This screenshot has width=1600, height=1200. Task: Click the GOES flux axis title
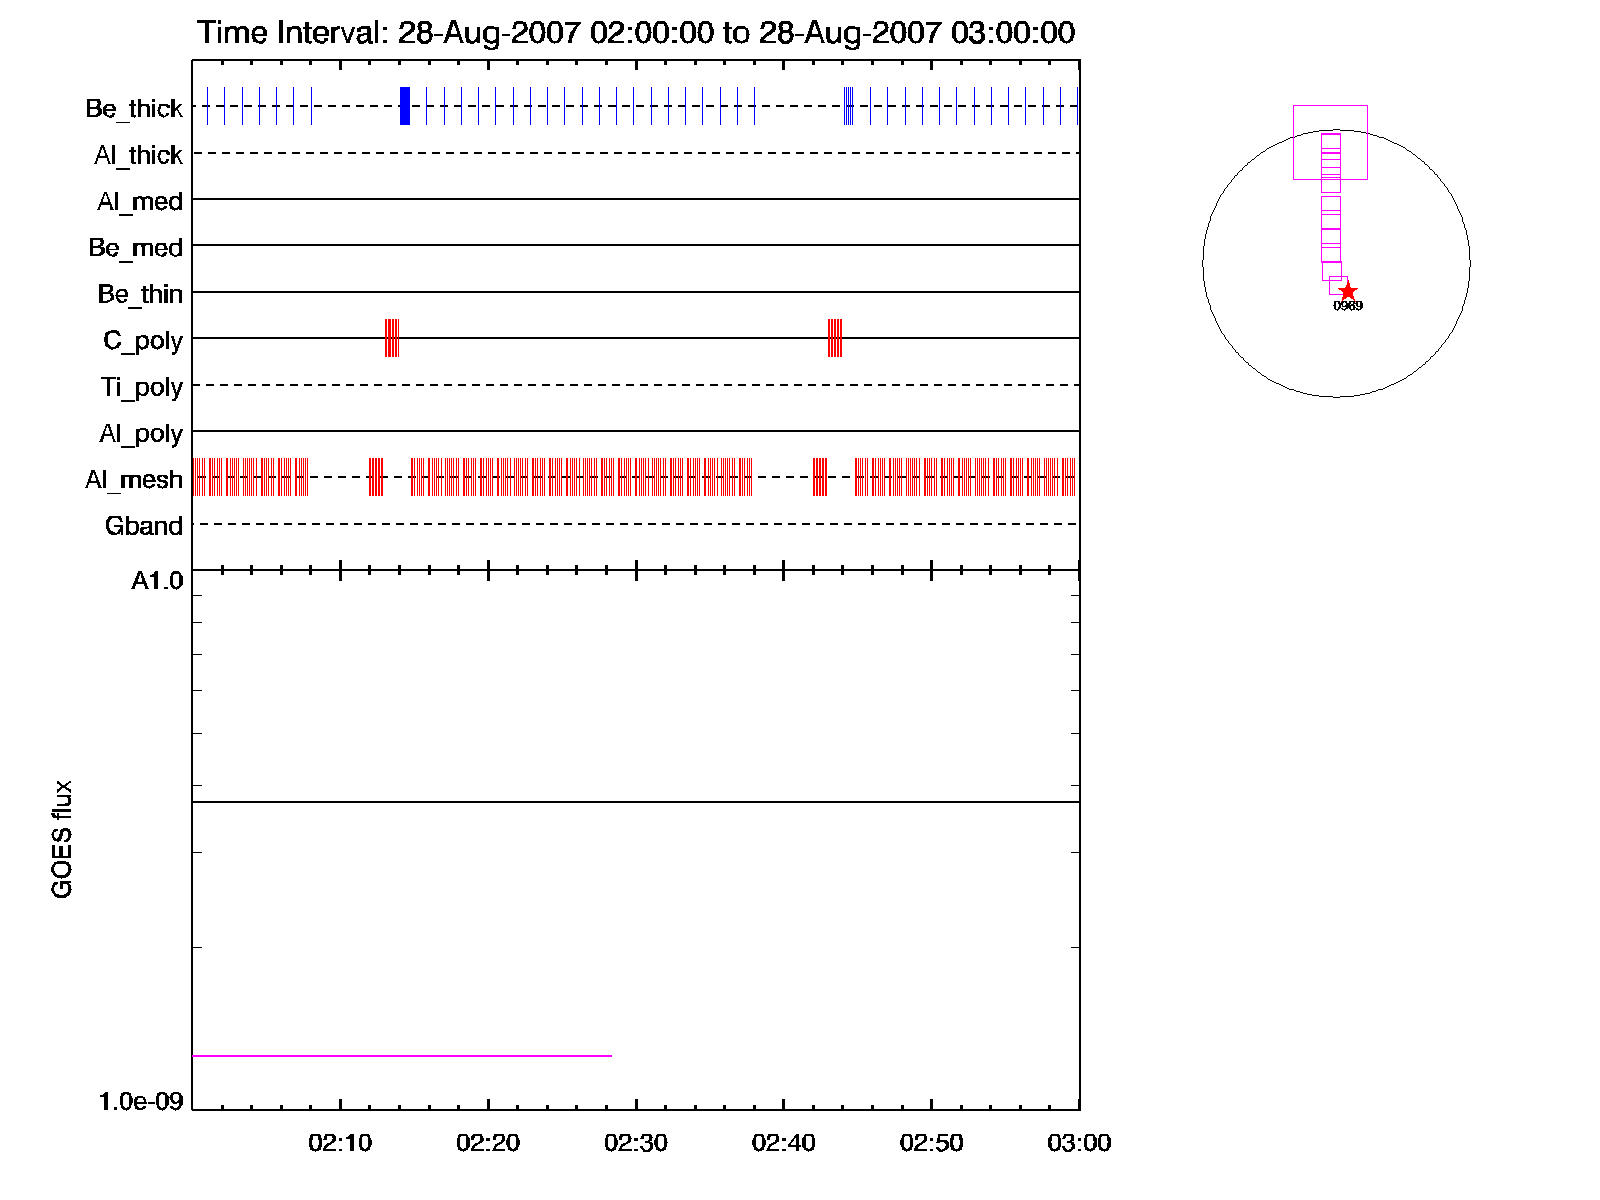62,839
